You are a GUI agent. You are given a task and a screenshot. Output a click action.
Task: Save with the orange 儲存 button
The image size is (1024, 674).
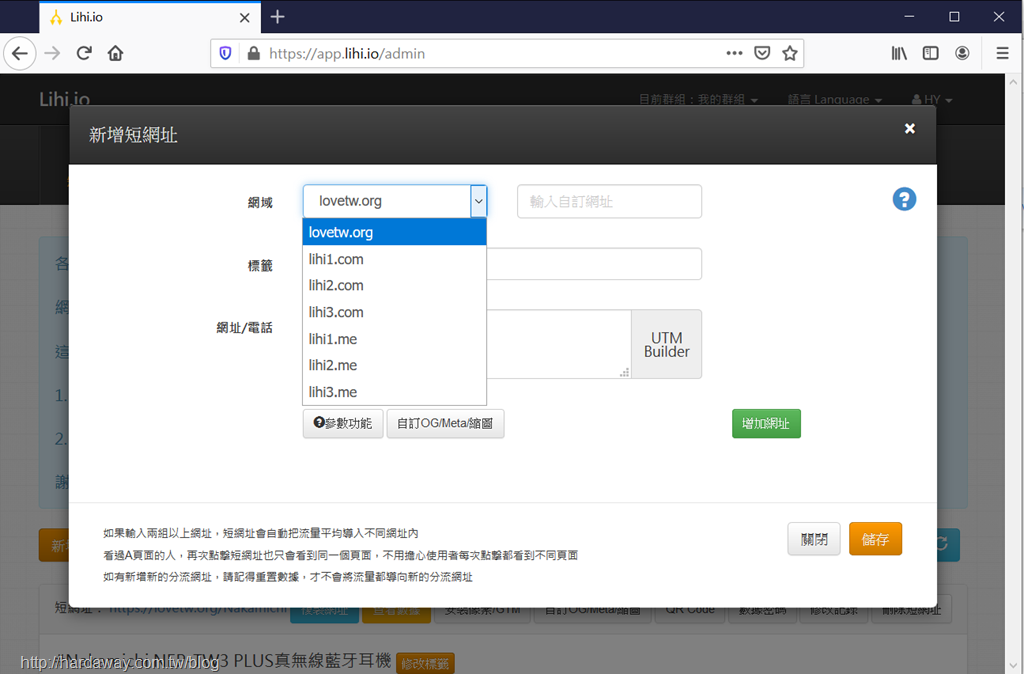pyautogui.click(x=875, y=539)
